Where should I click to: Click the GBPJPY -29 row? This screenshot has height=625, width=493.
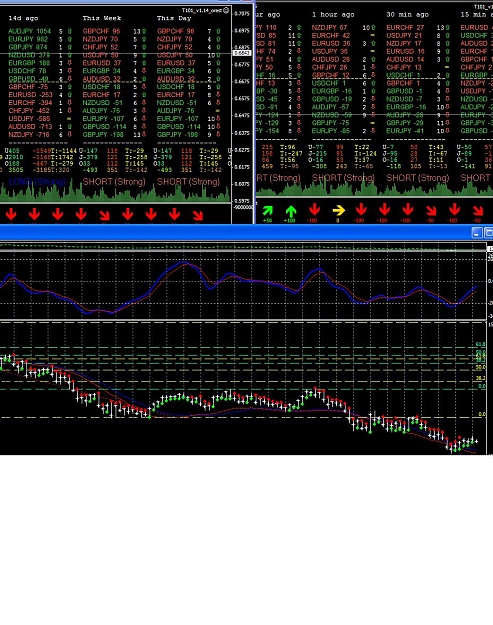418,123
